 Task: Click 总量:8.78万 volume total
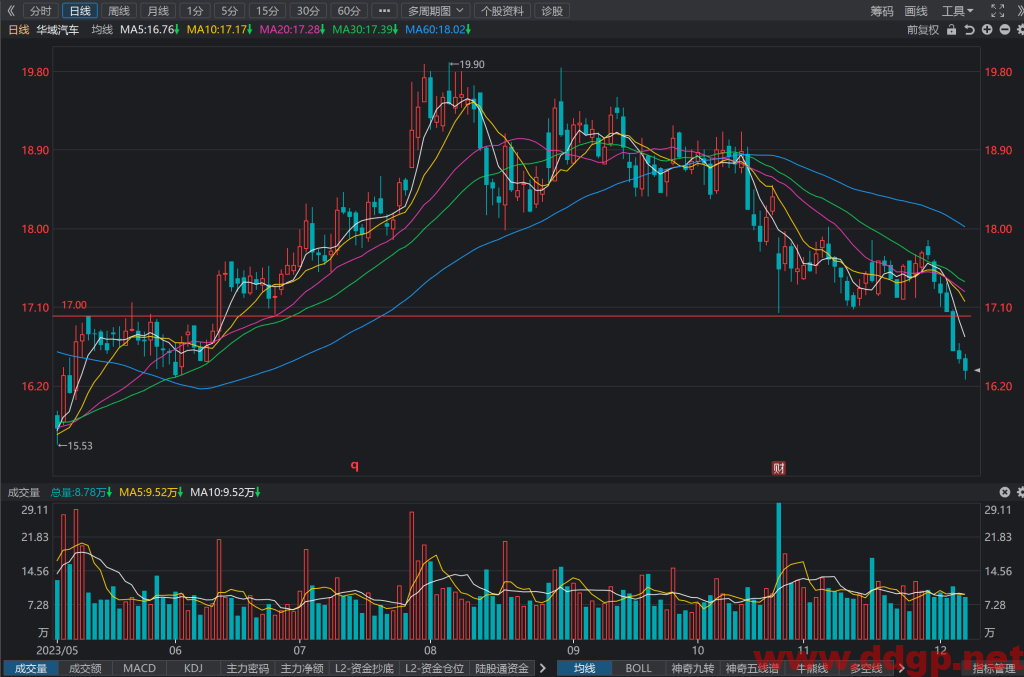[x=81, y=492]
